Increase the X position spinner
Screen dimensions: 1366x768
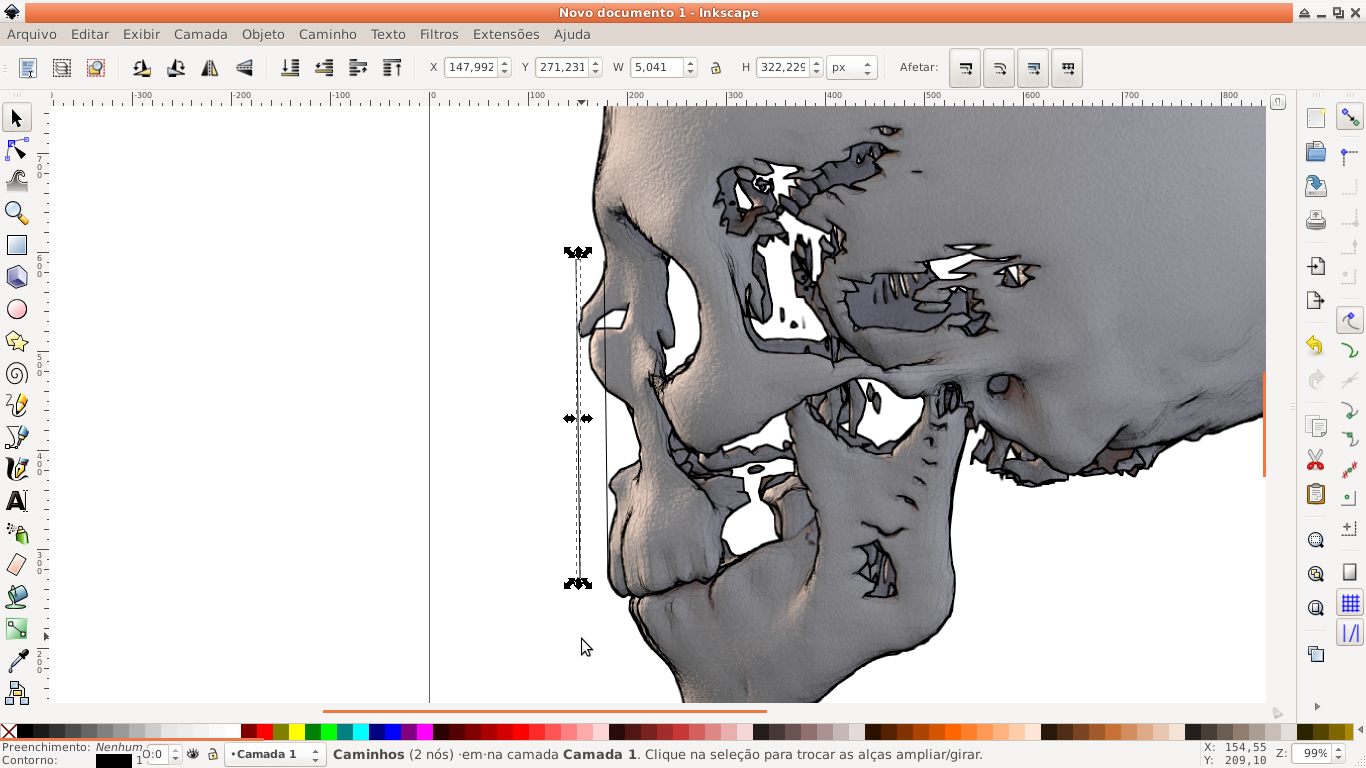point(504,63)
